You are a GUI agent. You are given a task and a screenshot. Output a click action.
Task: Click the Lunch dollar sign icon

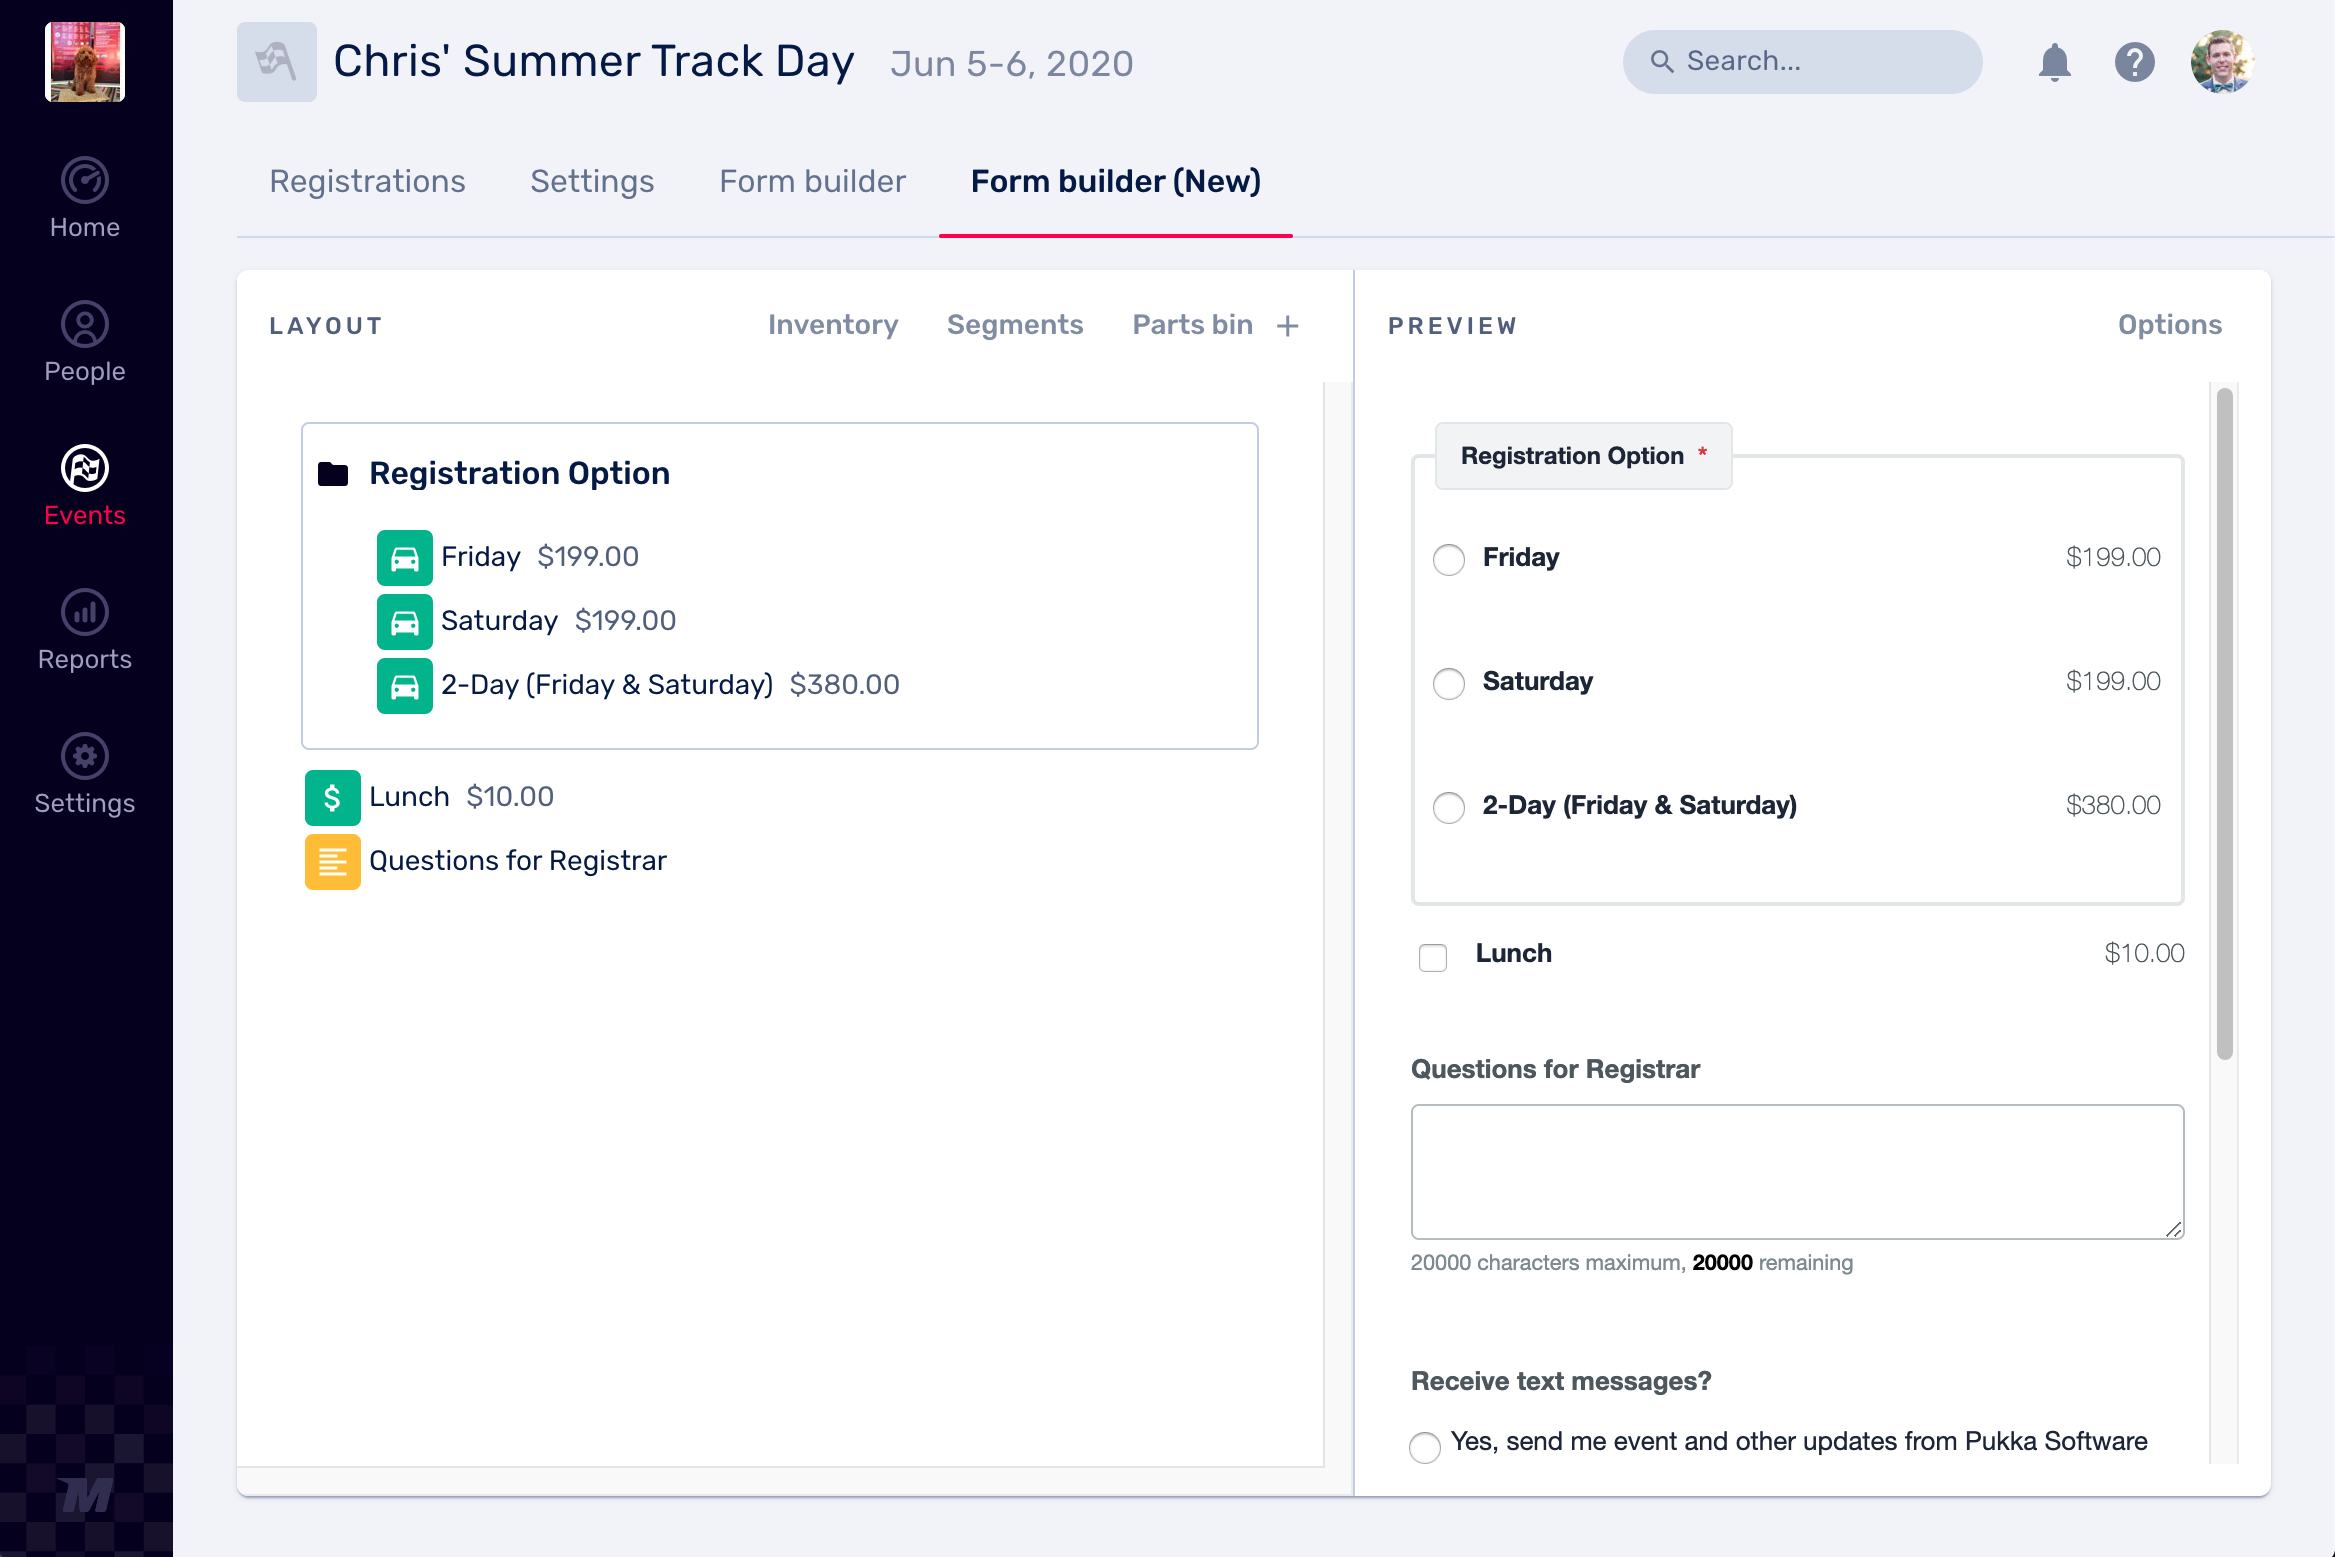[x=333, y=797]
